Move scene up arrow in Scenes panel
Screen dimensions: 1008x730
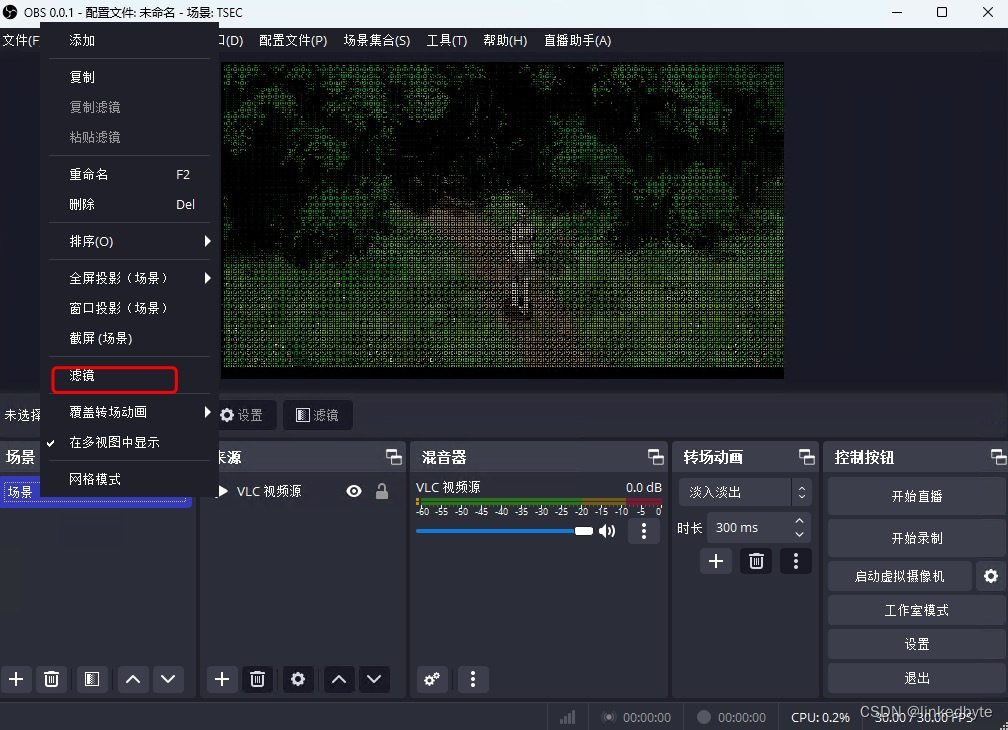pyautogui.click(x=133, y=679)
